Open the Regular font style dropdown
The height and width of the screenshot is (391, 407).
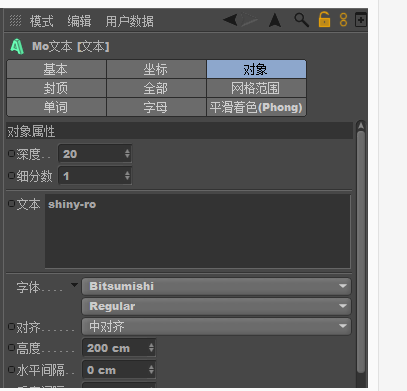[x=216, y=306]
